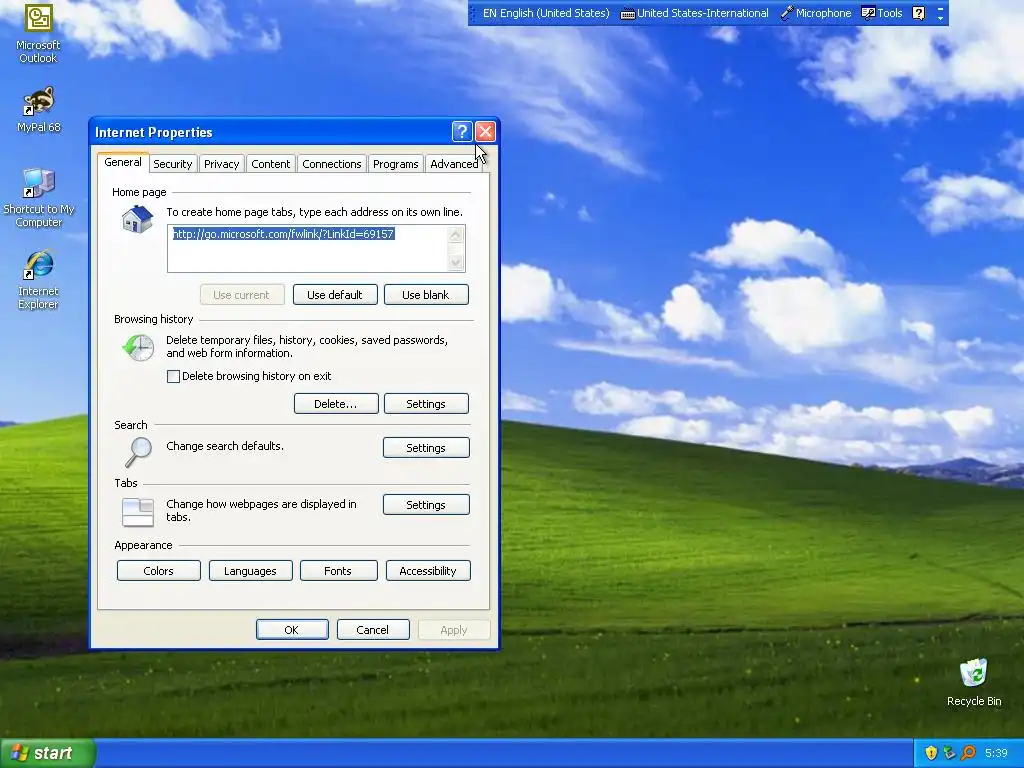Click the taskbar clock showing 5:39
Image resolution: width=1024 pixels, height=768 pixels.
[996, 753]
